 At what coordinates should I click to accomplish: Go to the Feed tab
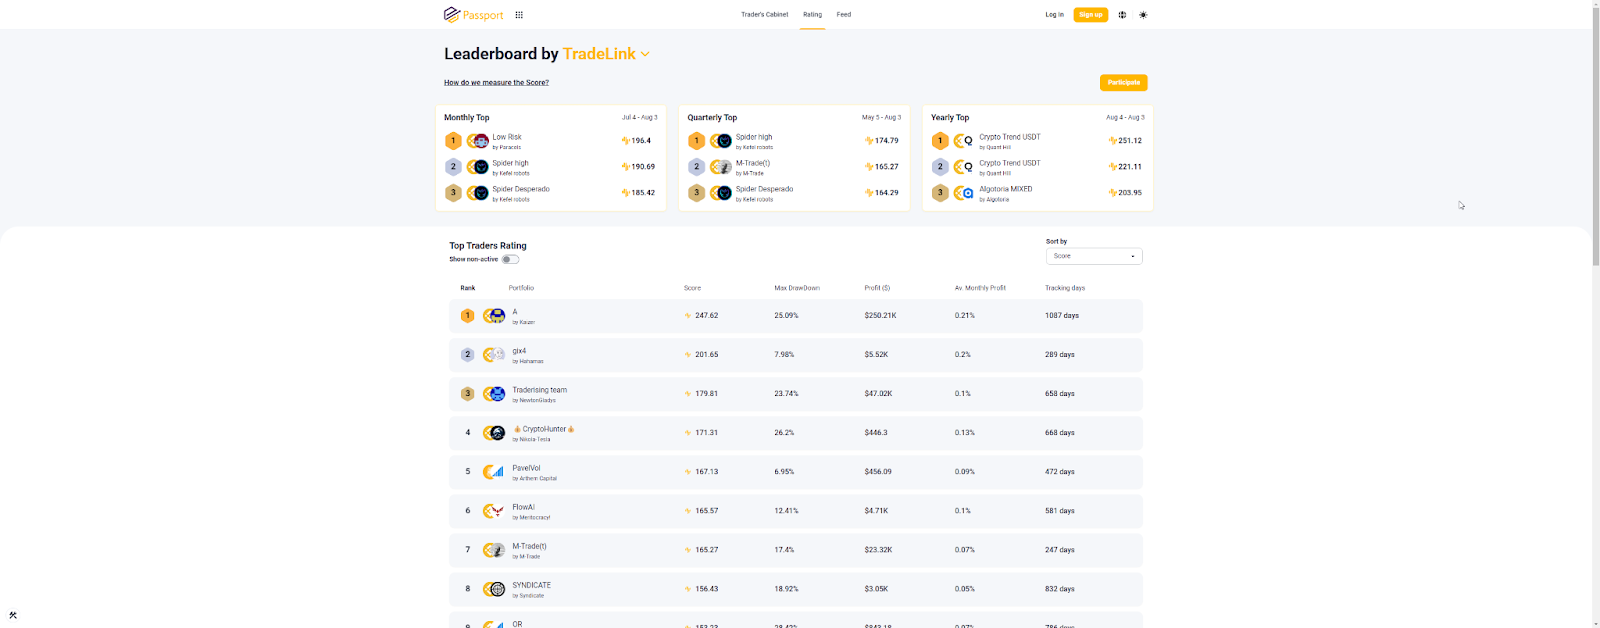coord(844,15)
